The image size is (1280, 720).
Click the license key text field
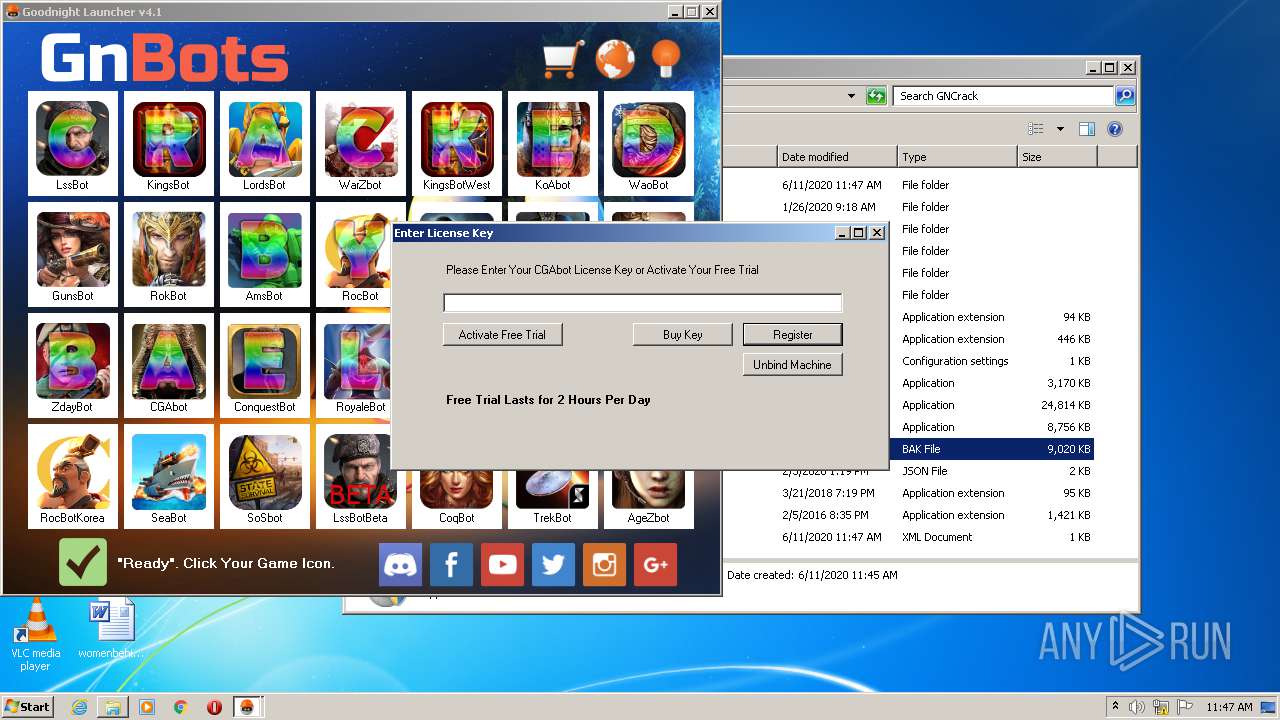[x=643, y=303]
